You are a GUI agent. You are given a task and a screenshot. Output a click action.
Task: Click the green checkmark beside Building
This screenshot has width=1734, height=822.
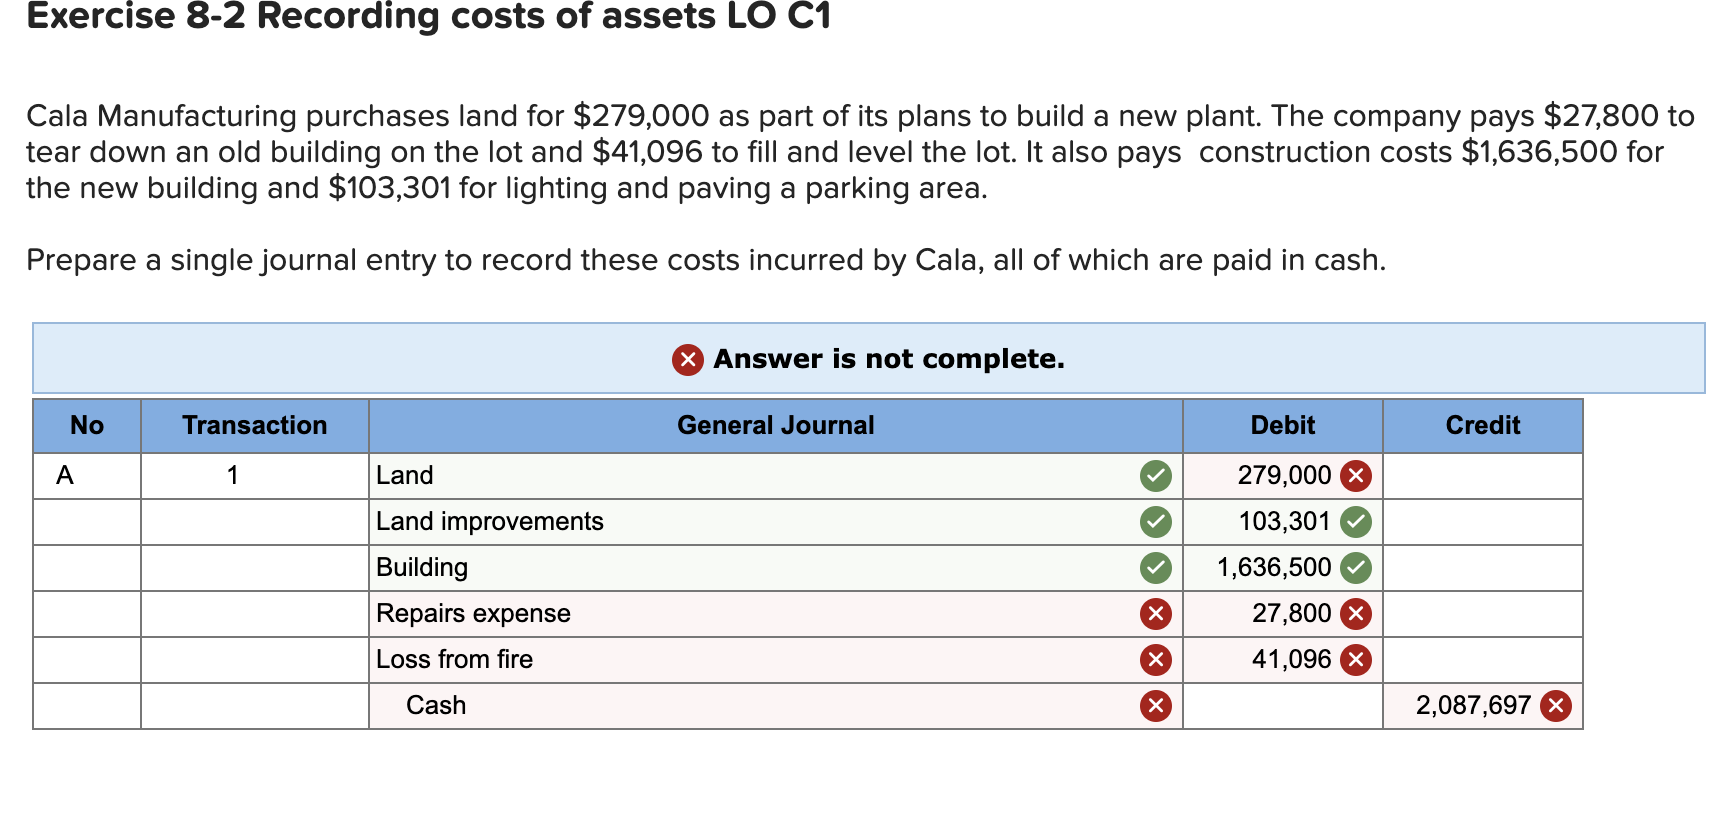1155,567
